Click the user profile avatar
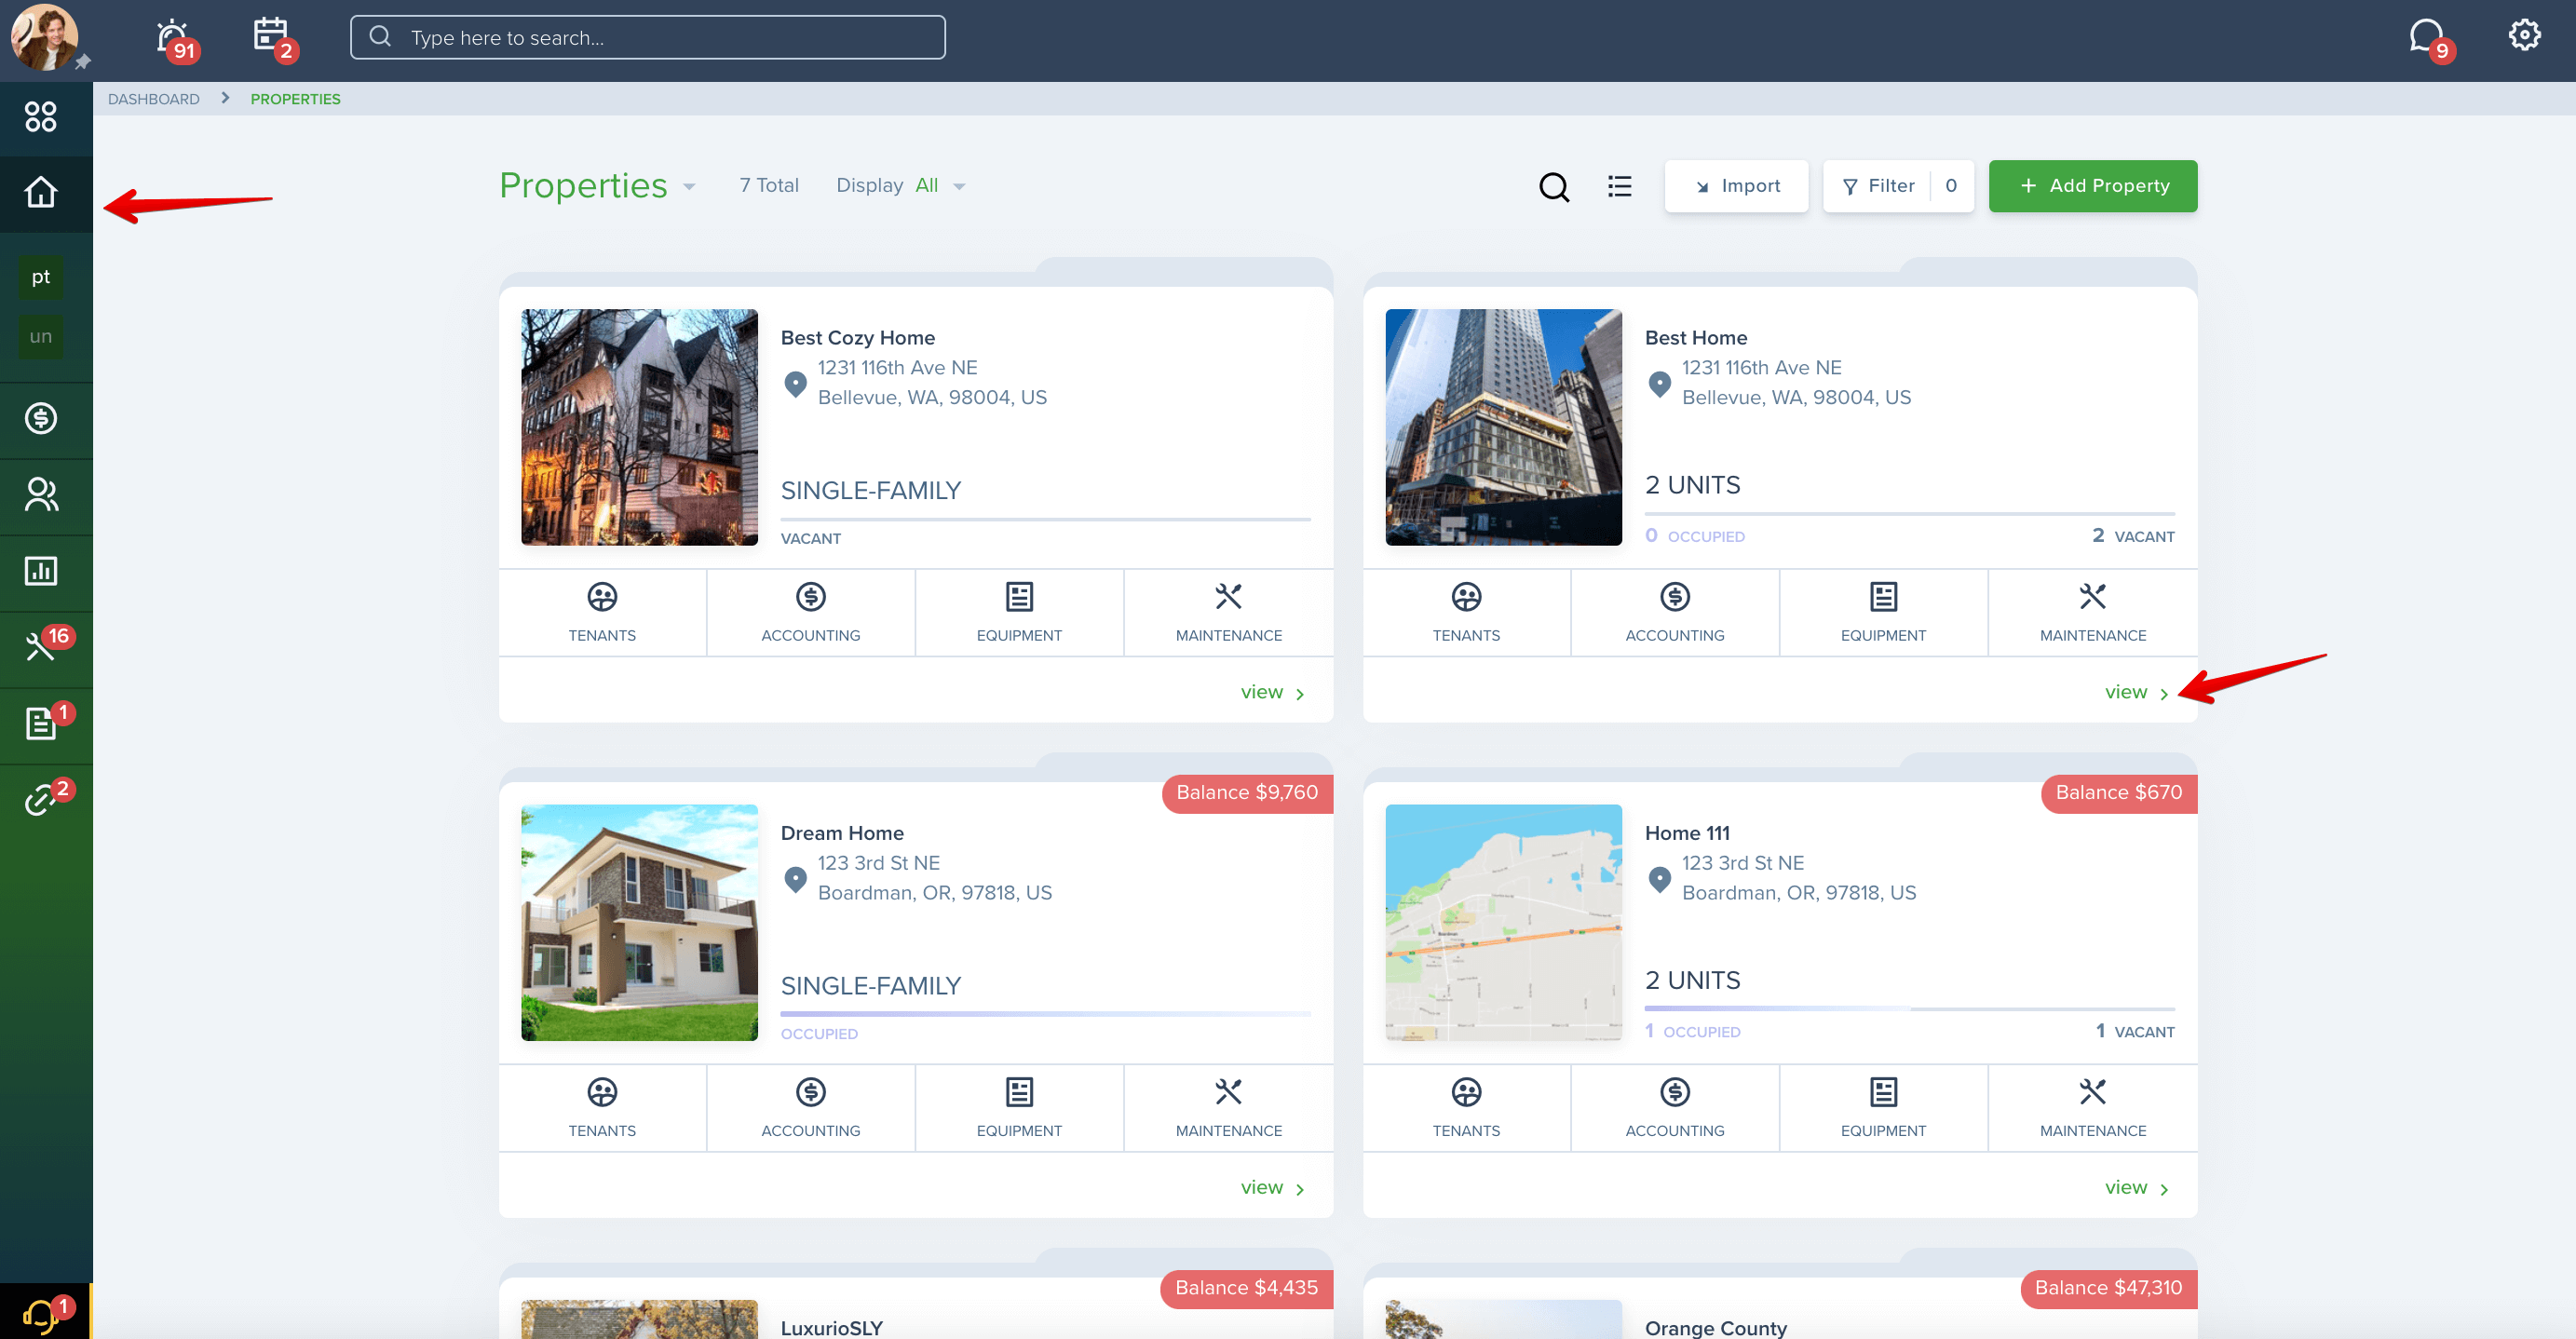Screen dimensions: 2576x1339 [x=44, y=37]
